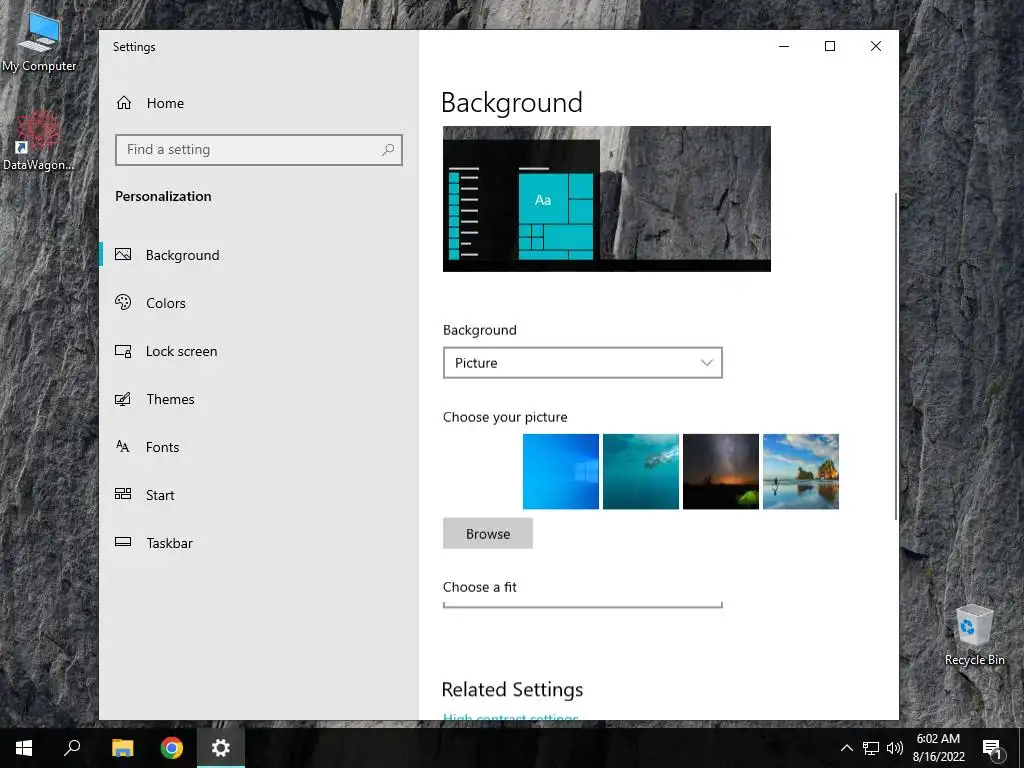Click the Browse button
The image size is (1024, 768).
(x=488, y=534)
